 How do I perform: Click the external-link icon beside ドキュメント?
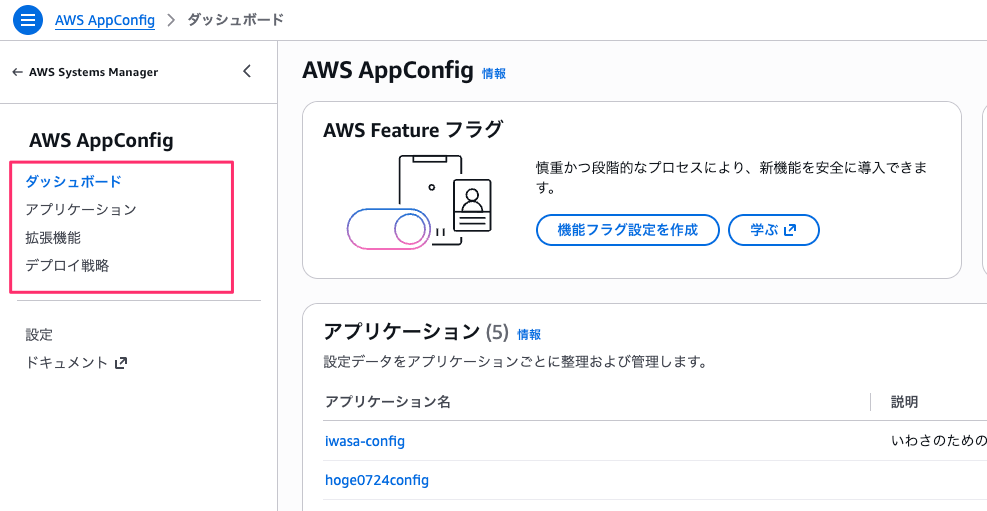pyautogui.click(x=121, y=363)
